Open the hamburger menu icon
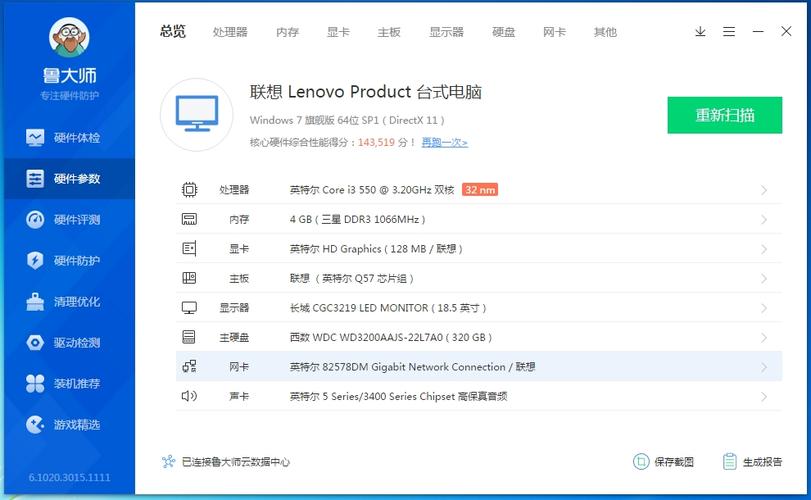Screen dimensions: 811x500 (729, 32)
